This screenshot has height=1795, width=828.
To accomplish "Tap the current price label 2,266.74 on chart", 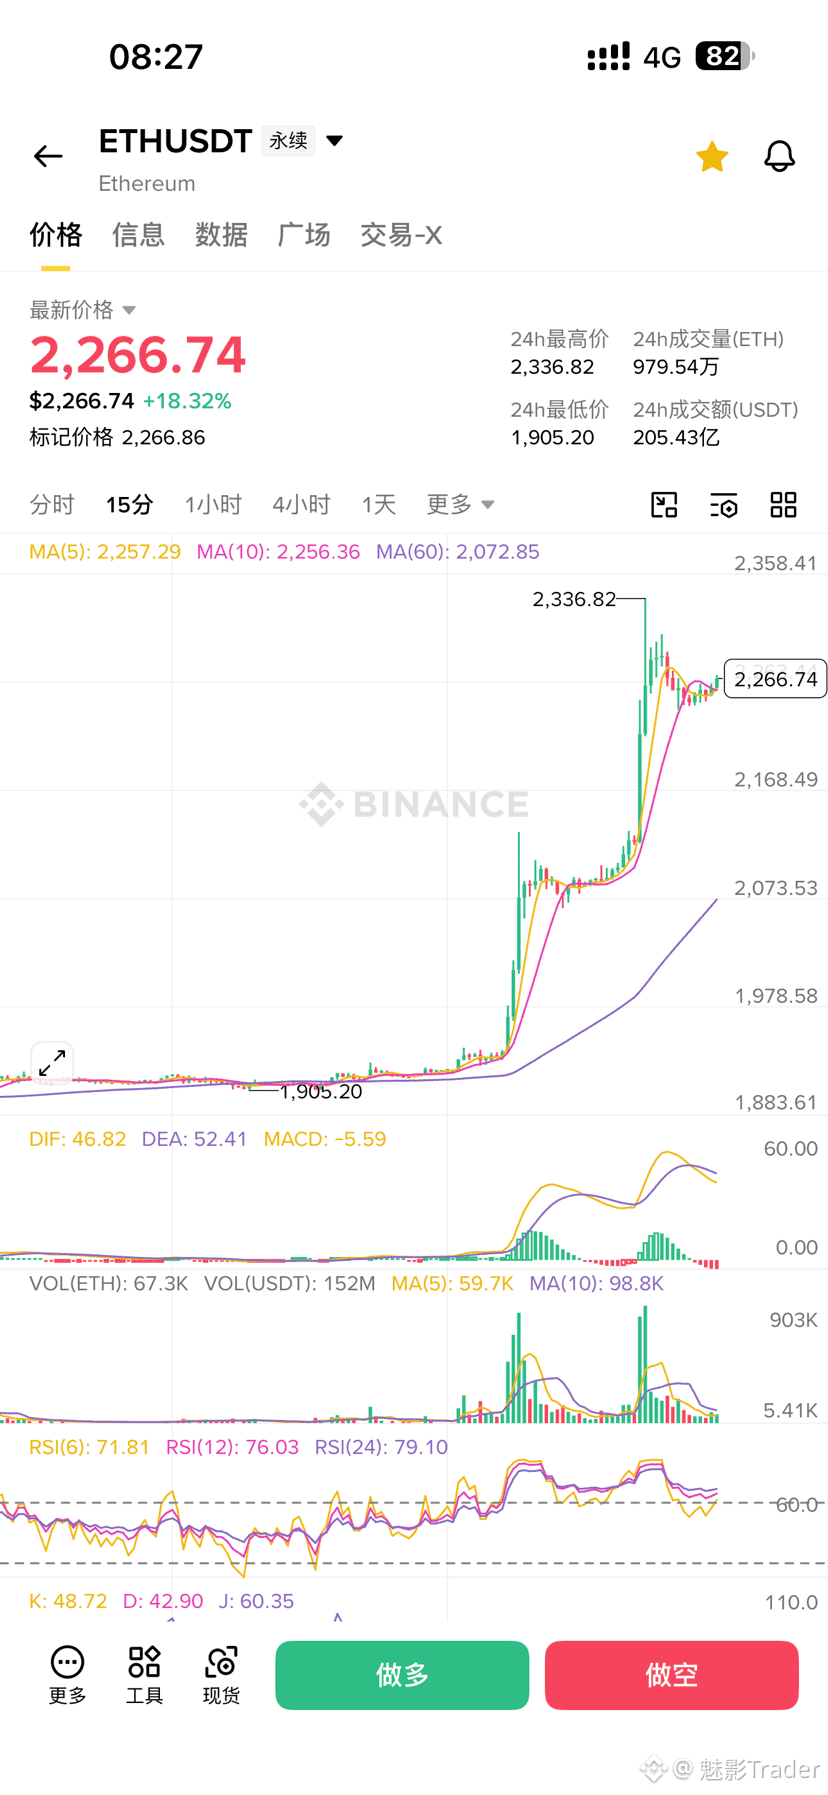I will pos(775,679).
